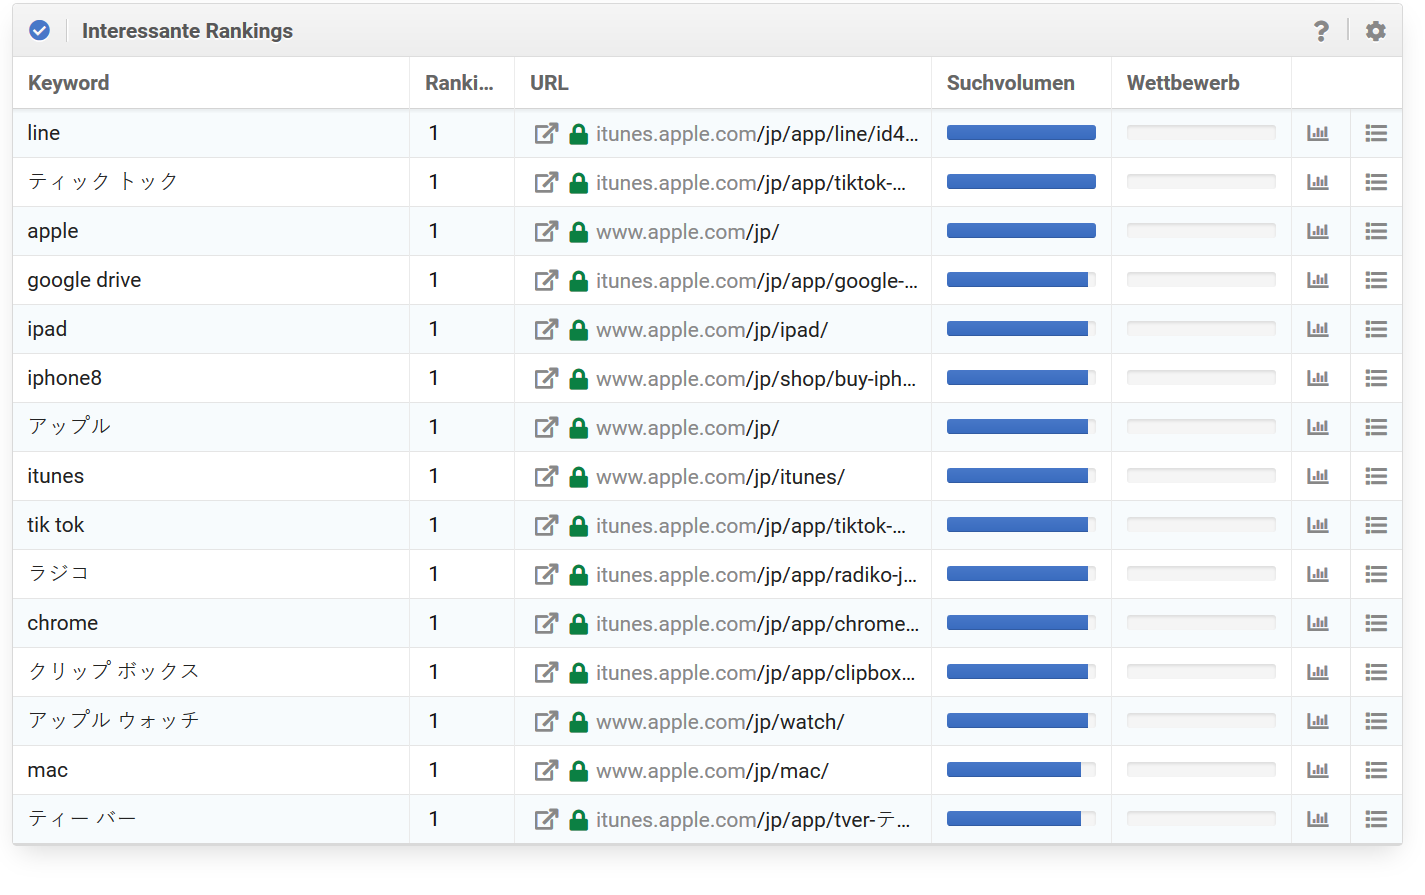
Task: Open external link icon for chrome row
Action: [x=546, y=623]
